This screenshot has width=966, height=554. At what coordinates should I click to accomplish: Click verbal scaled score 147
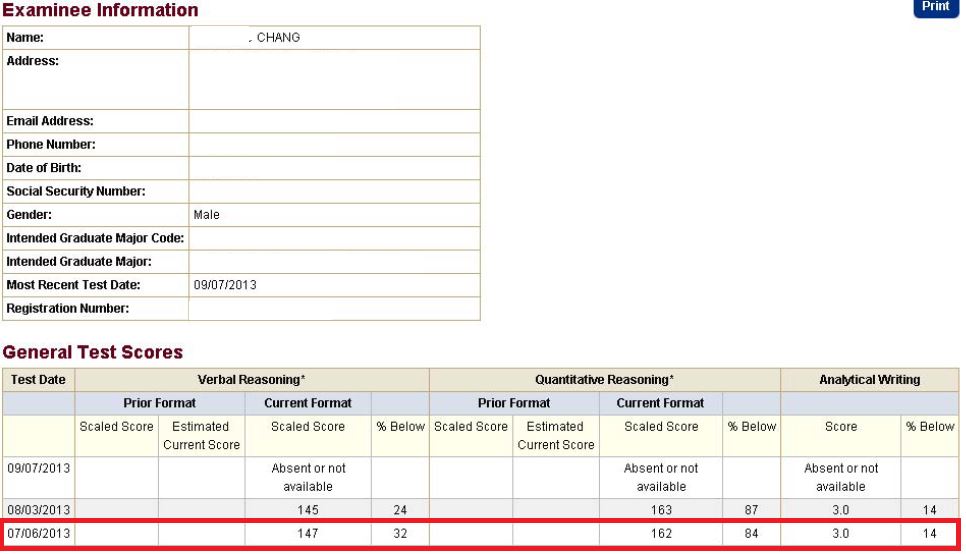tap(308, 534)
